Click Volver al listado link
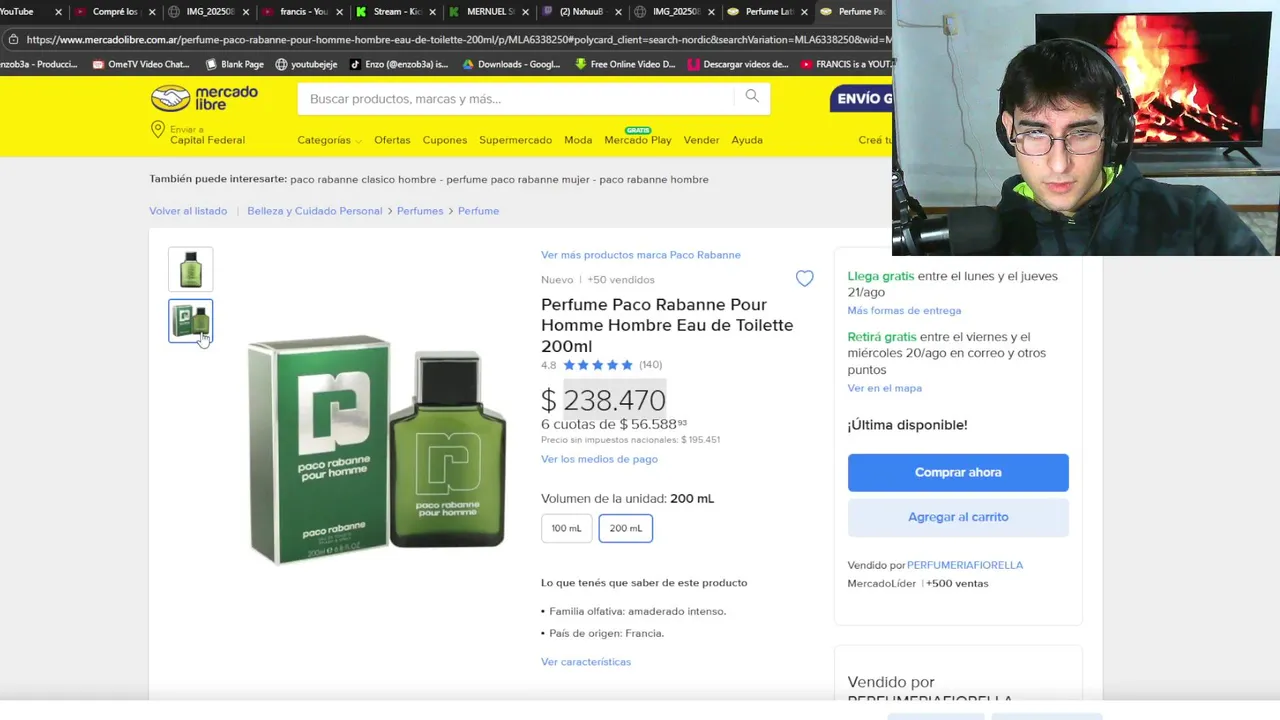This screenshot has width=1280, height=720. (x=188, y=211)
